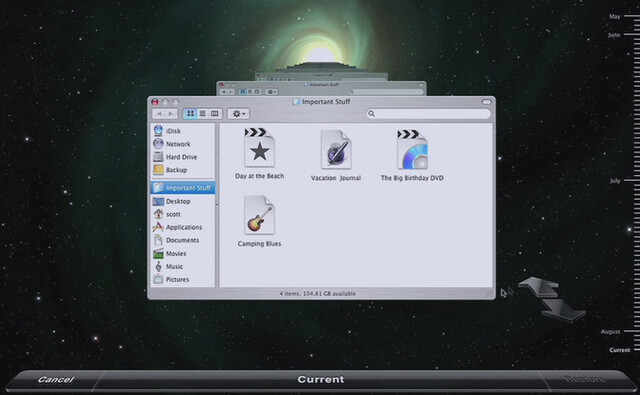
Task: Go back in Finder history
Action: pyautogui.click(x=159, y=113)
